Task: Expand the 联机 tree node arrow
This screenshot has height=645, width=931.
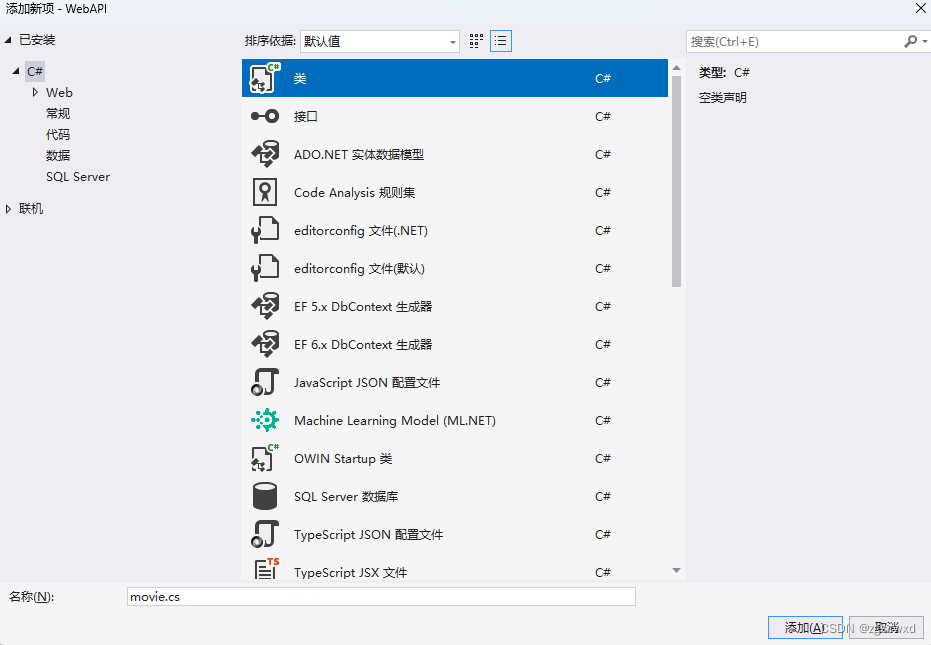Action: (8, 209)
